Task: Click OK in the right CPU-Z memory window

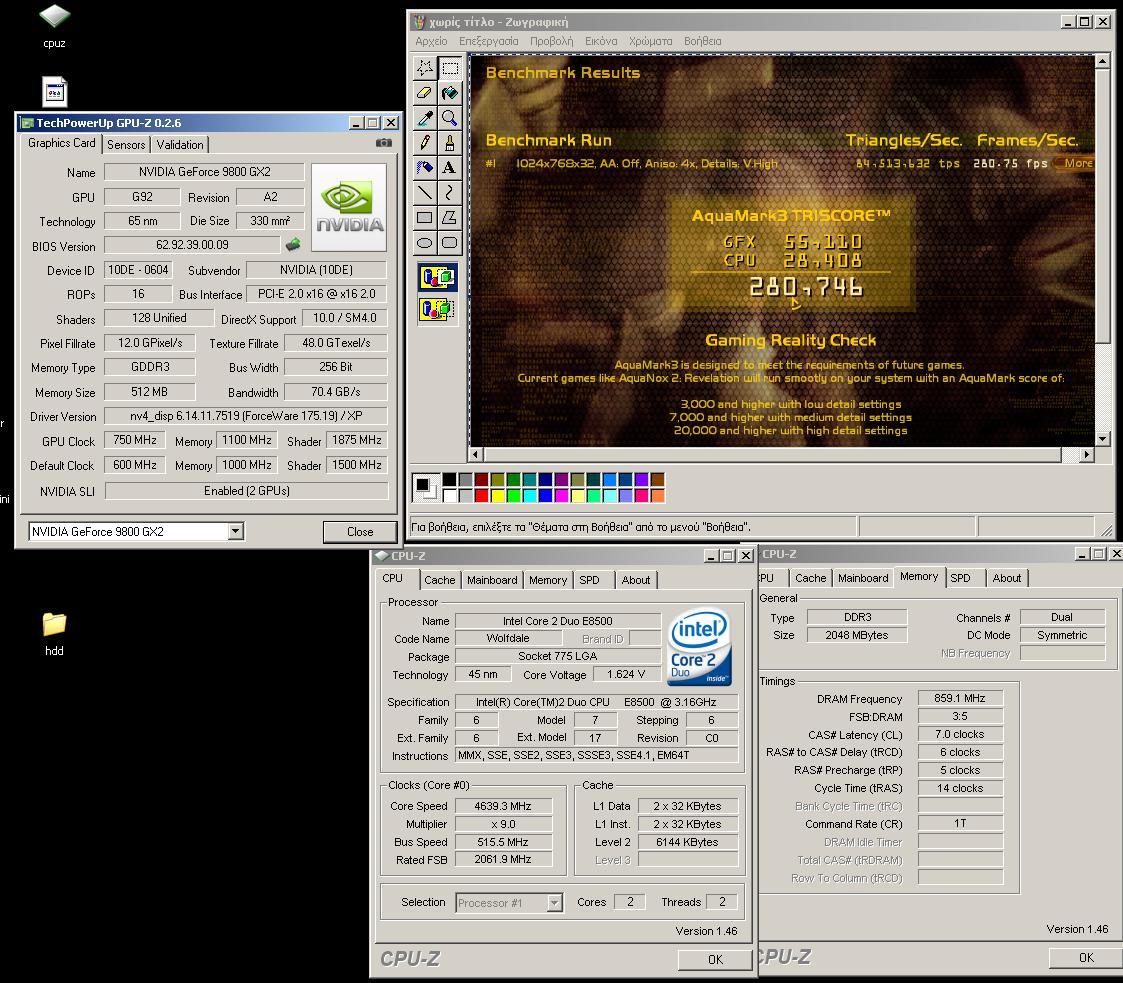Action: 1086,957
